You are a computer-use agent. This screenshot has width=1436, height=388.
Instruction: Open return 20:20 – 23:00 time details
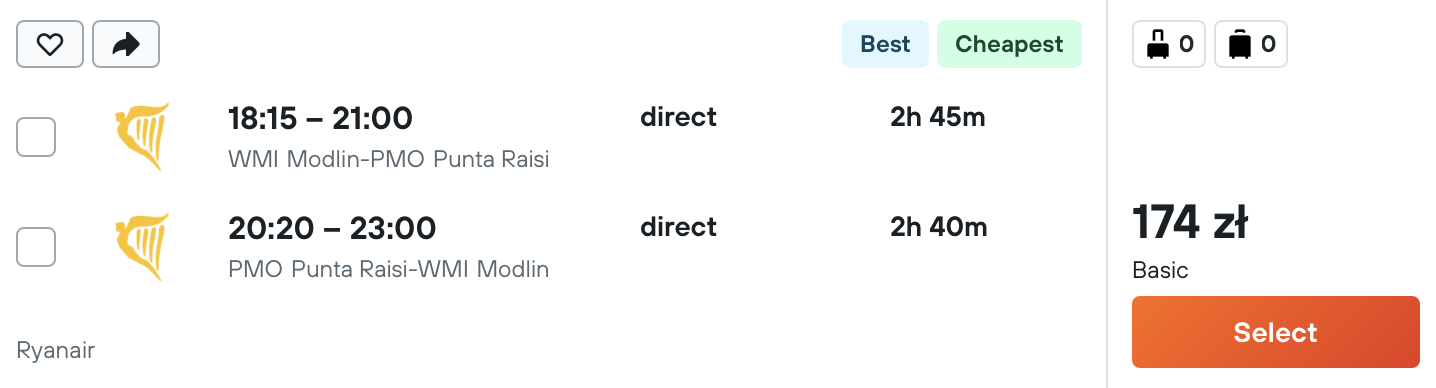click(x=332, y=229)
